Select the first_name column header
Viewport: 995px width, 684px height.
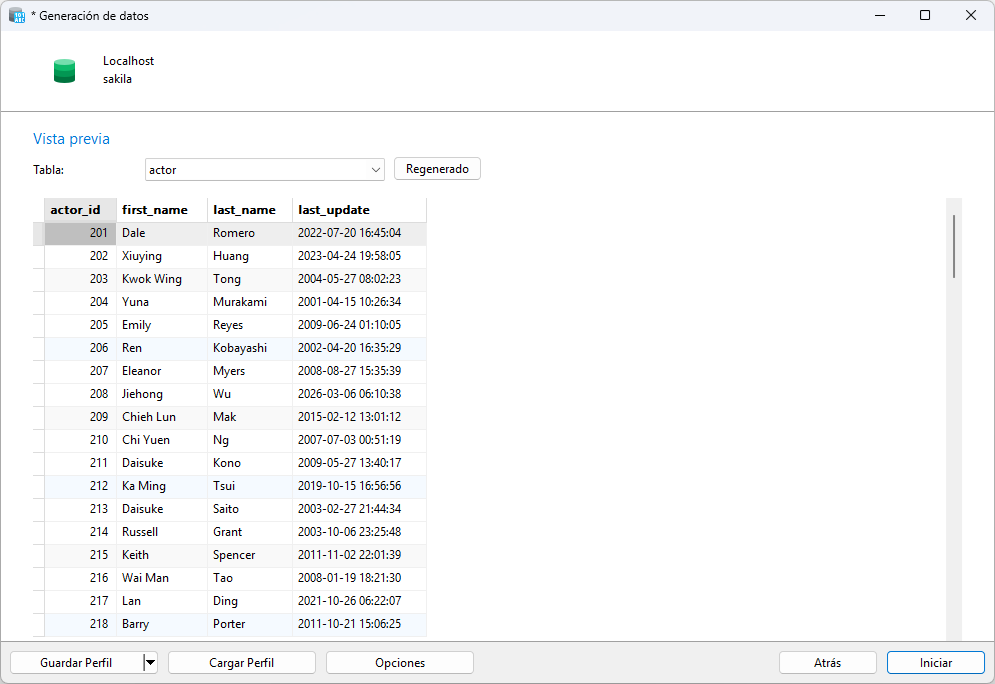tap(162, 210)
